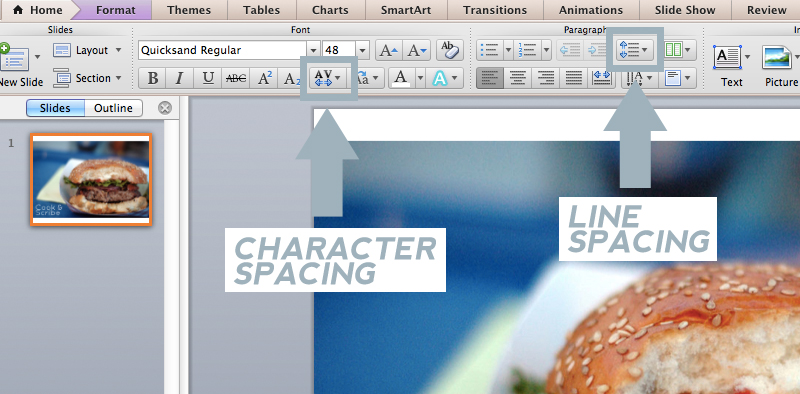The image size is (800, 394).
Task: Click the bulleted list icon
Action: (x=490, y=50)
